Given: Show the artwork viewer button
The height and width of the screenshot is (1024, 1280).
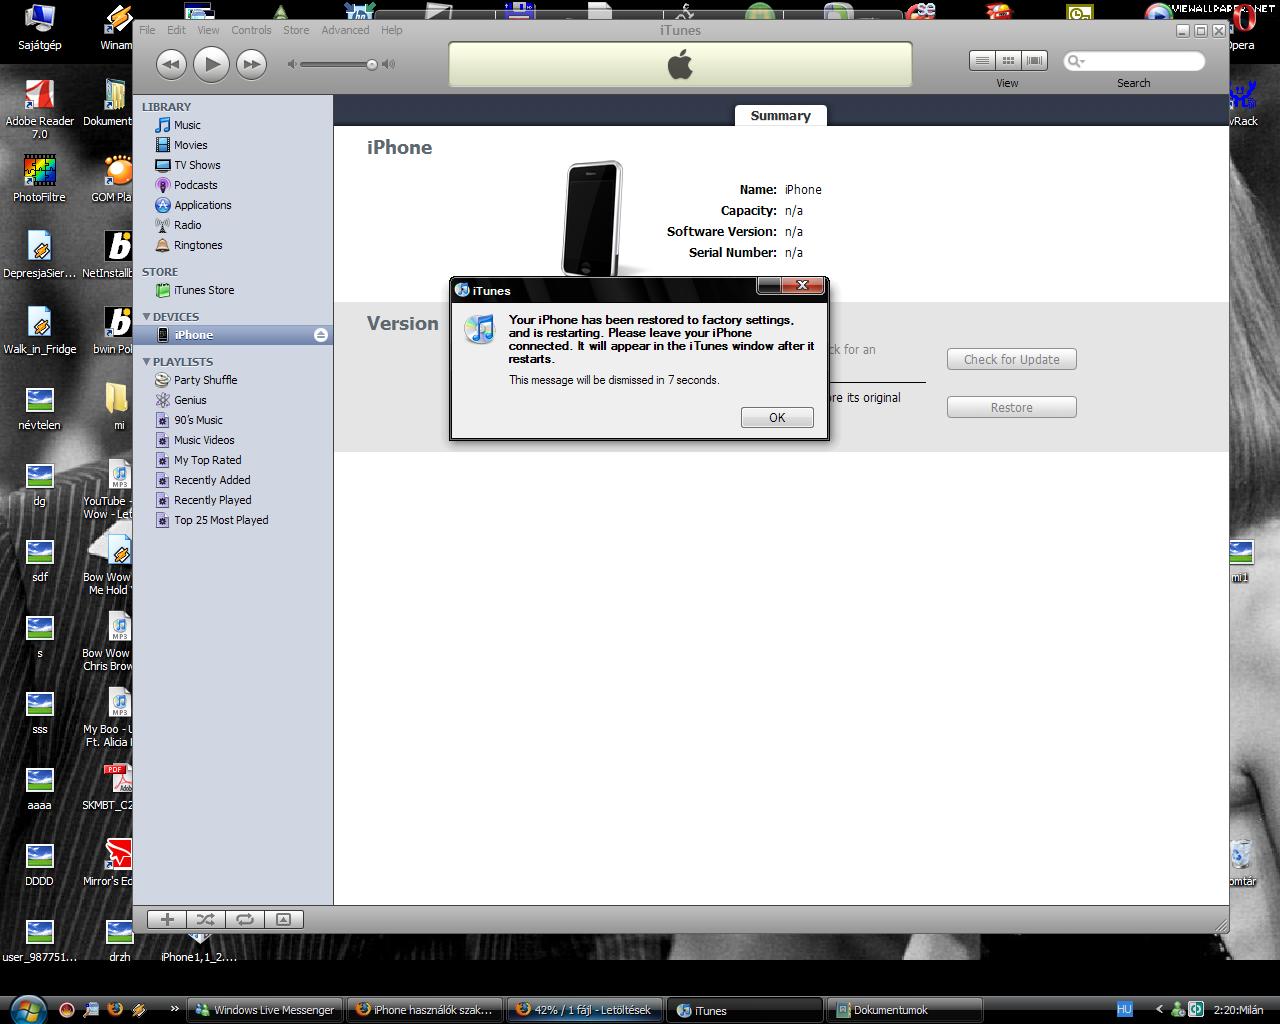Looking at the screenshot, I should [x=283, y=919].
